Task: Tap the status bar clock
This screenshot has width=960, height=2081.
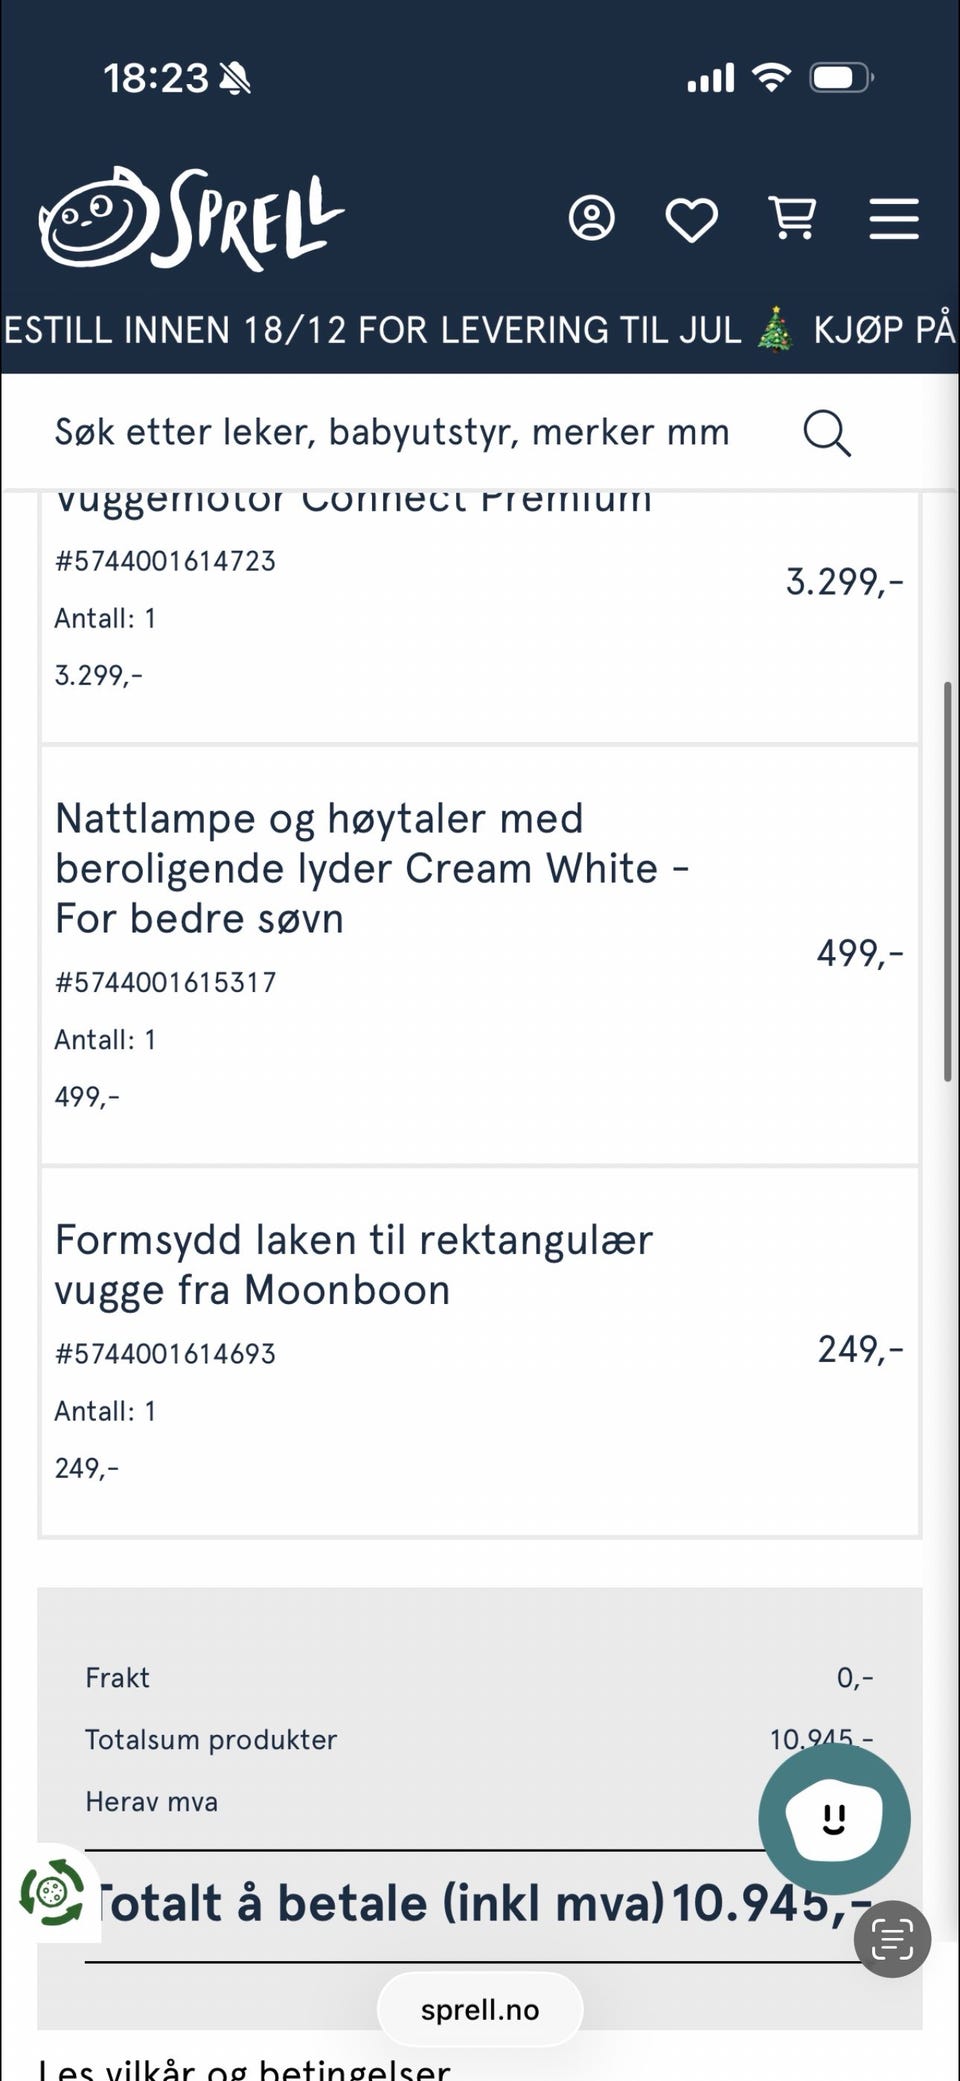Action: (x=156, y=78)
